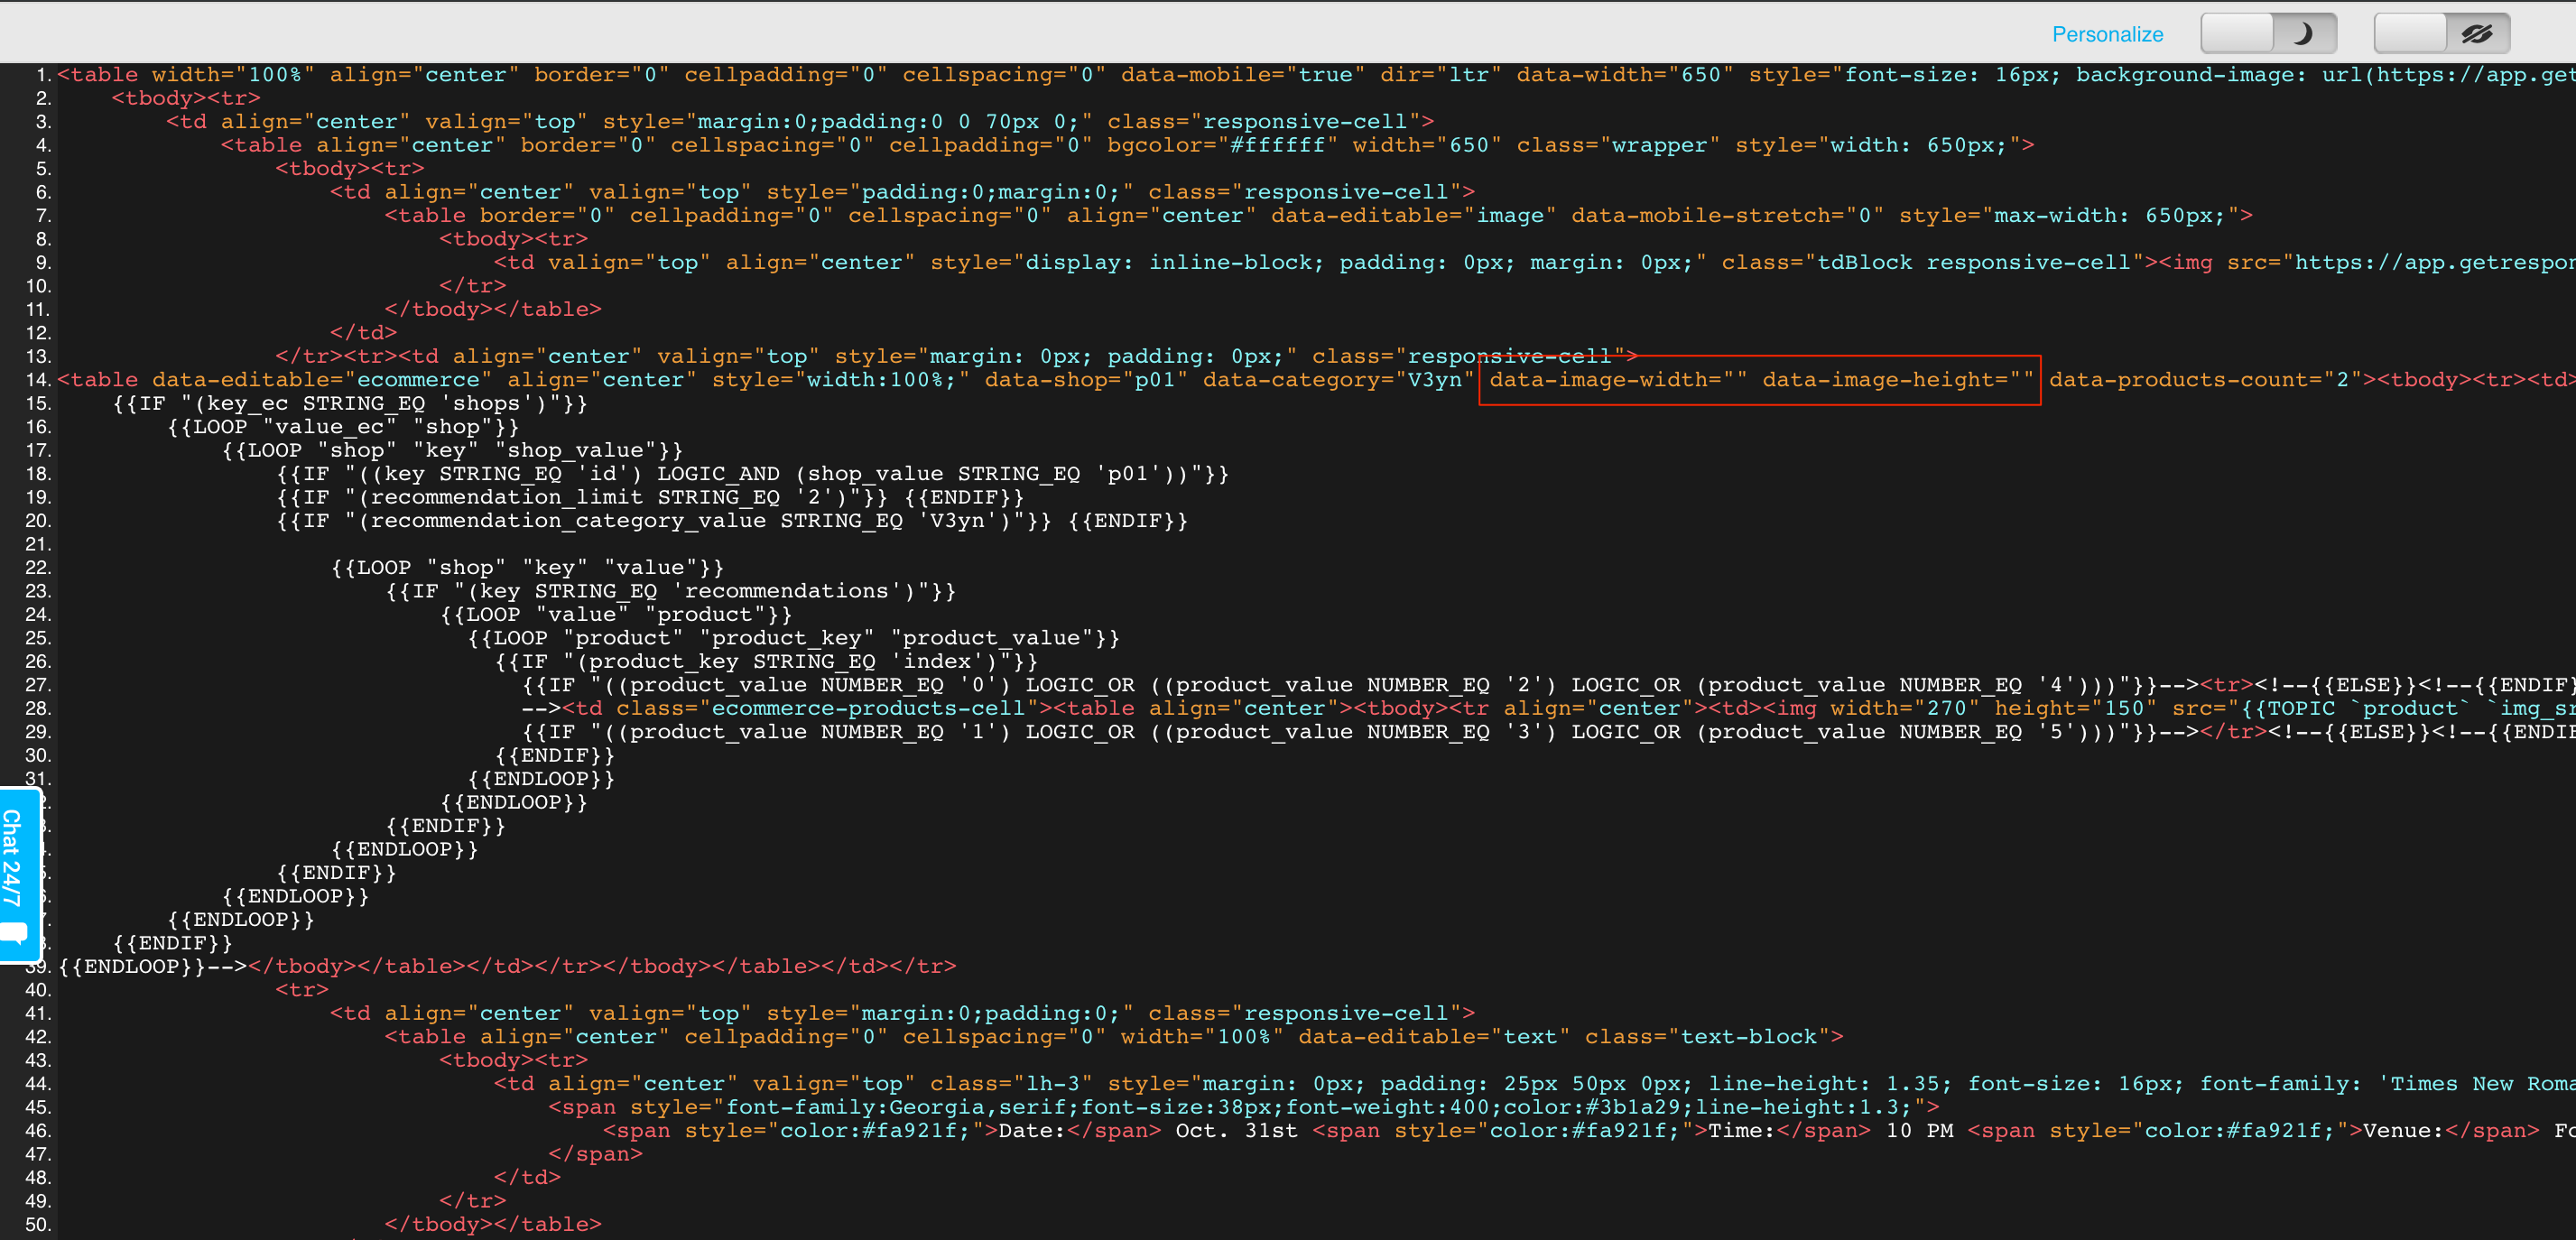Click the </tbody></table> text on line 11

493,310
